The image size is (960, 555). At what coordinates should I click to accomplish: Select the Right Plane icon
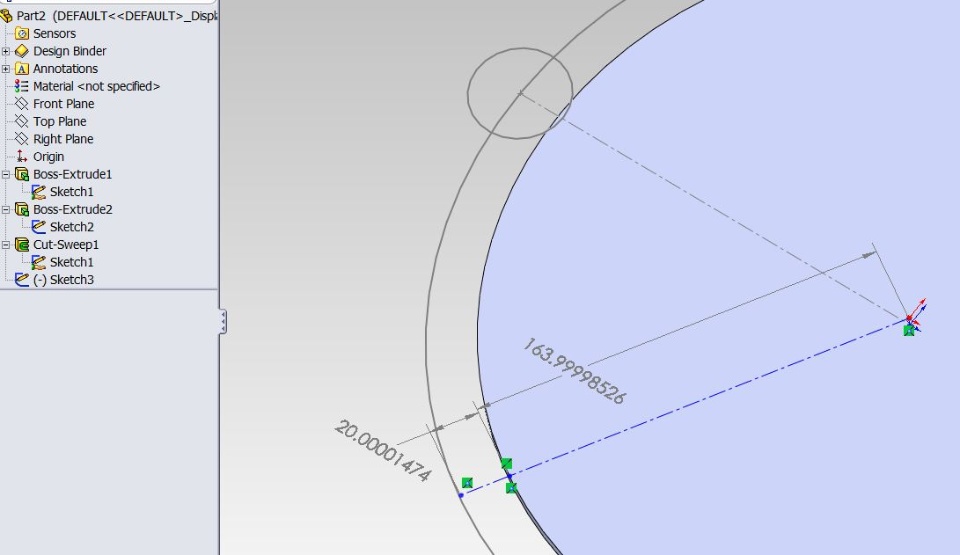point(22,139)
